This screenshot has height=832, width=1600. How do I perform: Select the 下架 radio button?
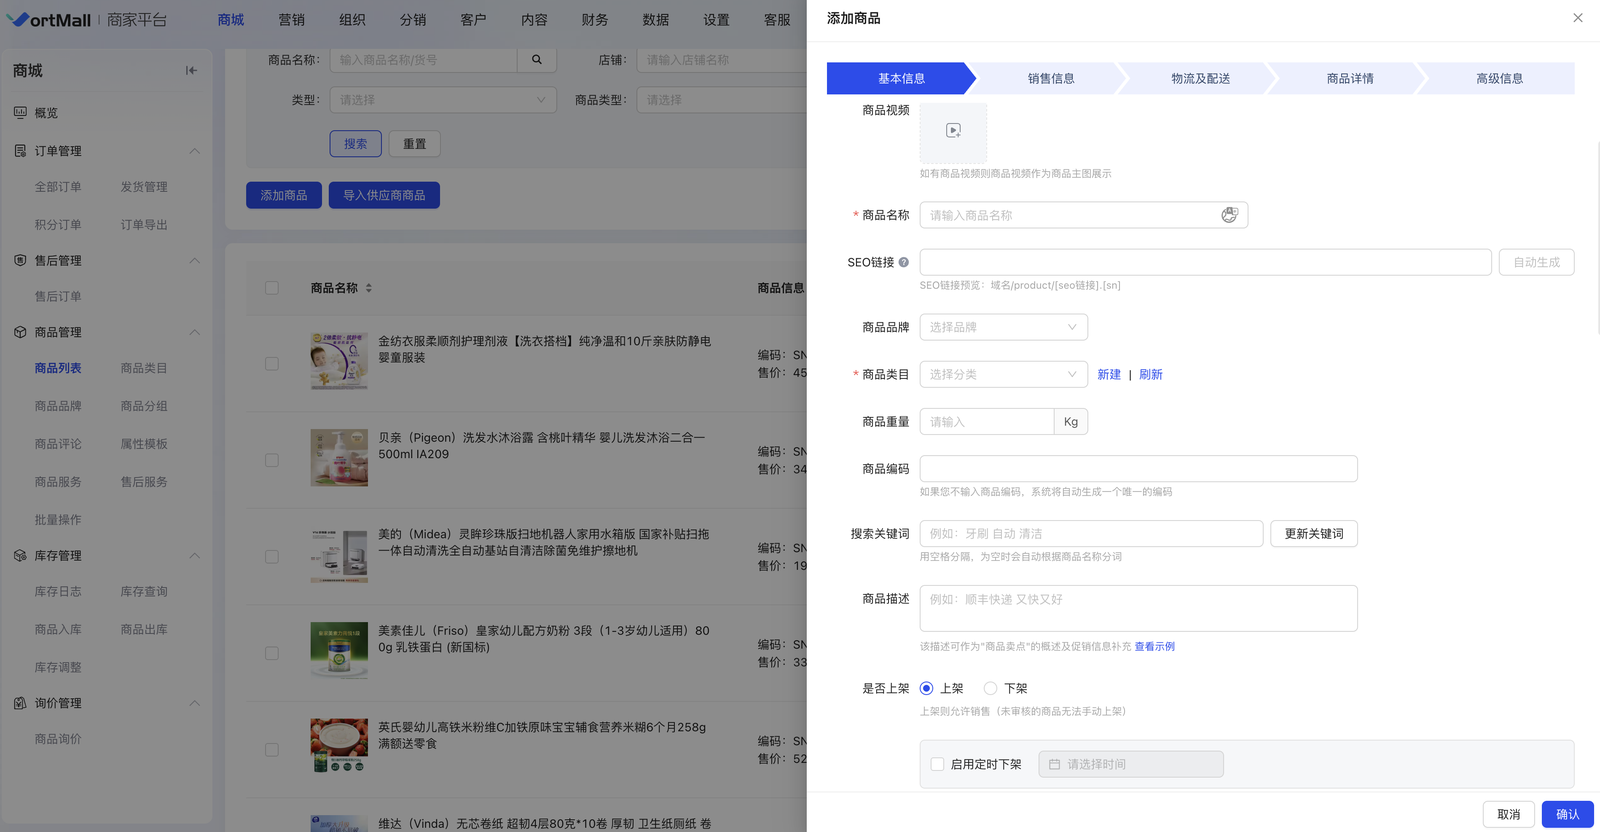[990, 689]
